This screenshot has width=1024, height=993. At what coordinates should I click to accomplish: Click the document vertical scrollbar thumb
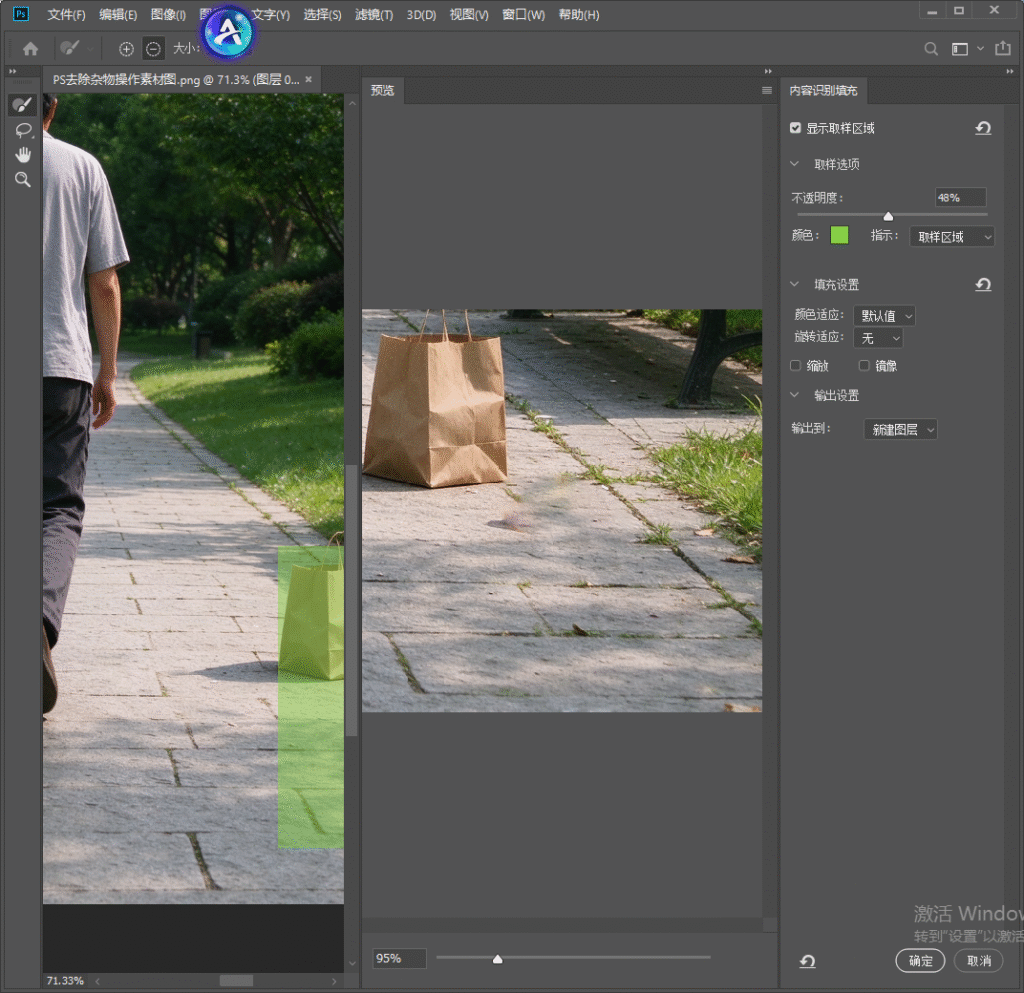tap(351, 601)
